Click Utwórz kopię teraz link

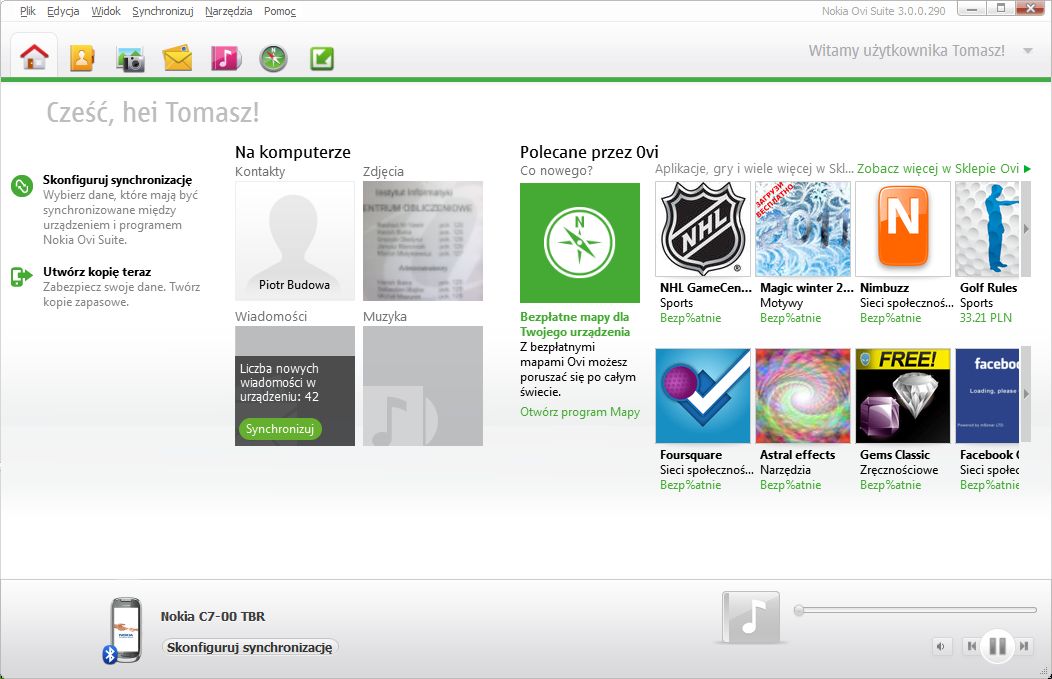97,272
